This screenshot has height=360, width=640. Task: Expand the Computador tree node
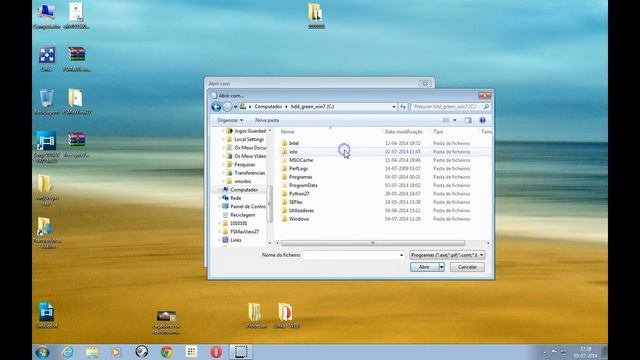(x=220, y=190)
